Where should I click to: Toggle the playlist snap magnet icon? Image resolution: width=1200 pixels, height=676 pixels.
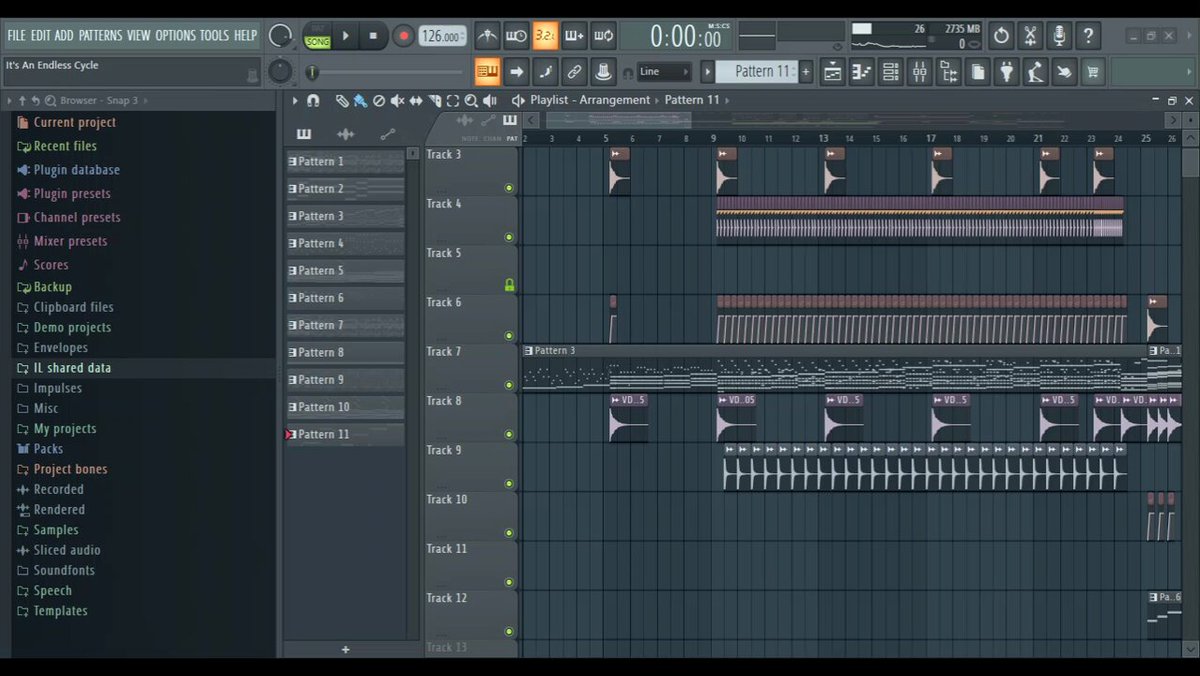click(x=313, y=101)
